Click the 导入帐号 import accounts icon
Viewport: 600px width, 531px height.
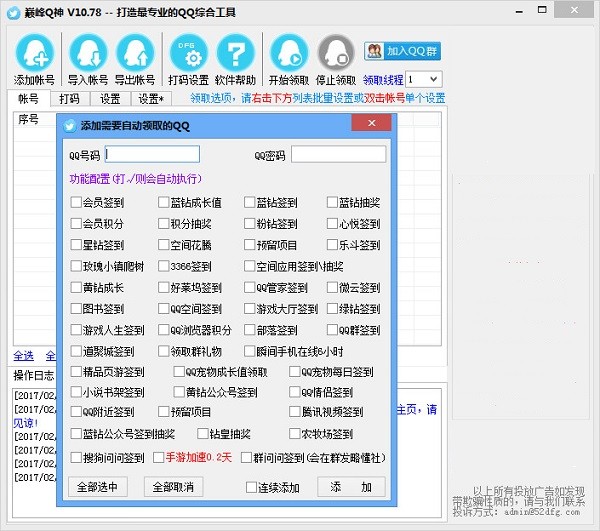(x=88, y=54)
